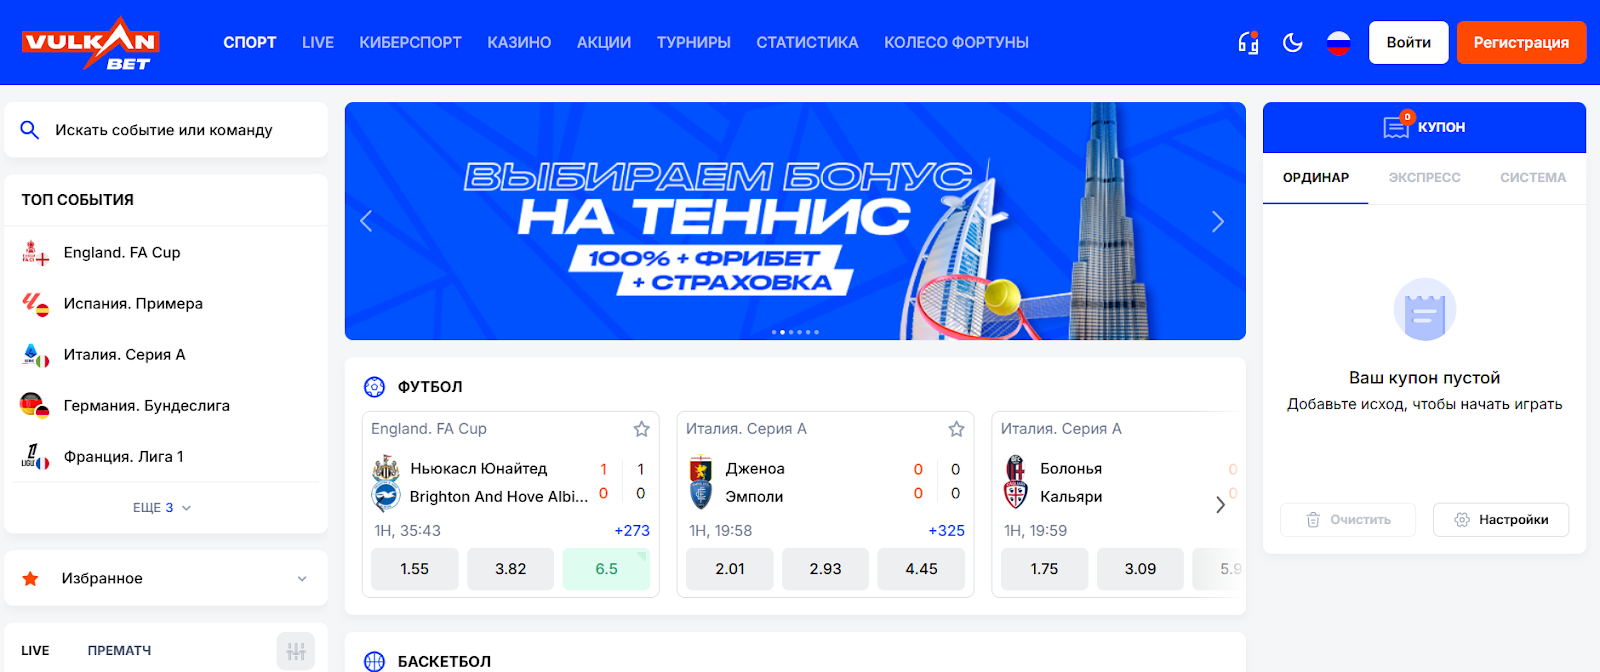Open the КАЗИНО menu item
This screenshot has height=672, width=1600.
click(x=519, y=43)
